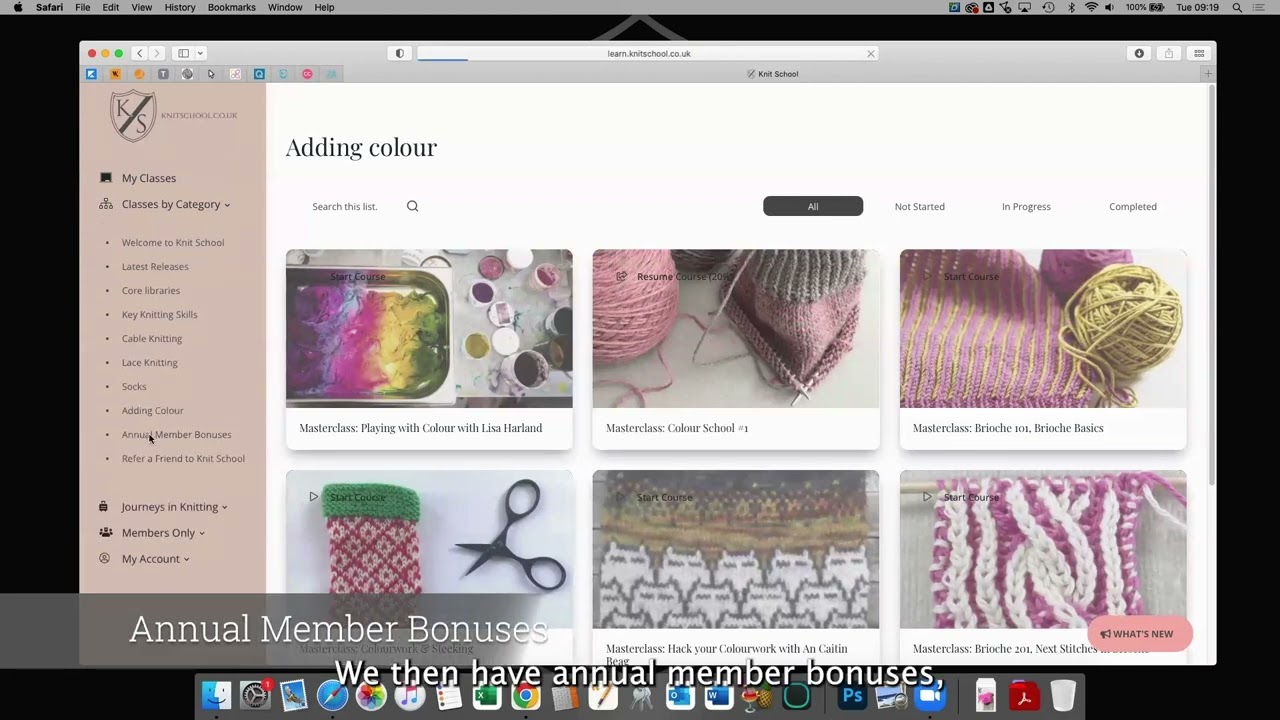Open the Adding Colour category
The height and width of the screenshot is (720, 1280).
point(152,411)
